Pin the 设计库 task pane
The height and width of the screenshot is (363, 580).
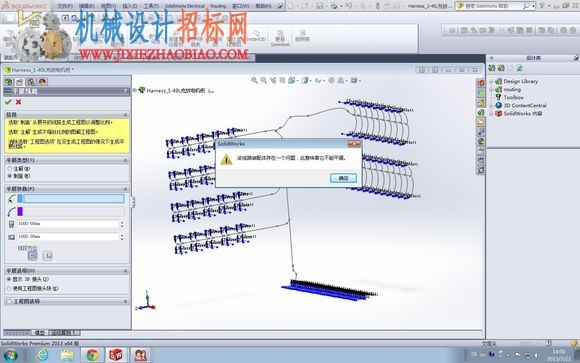click(576, 58)
